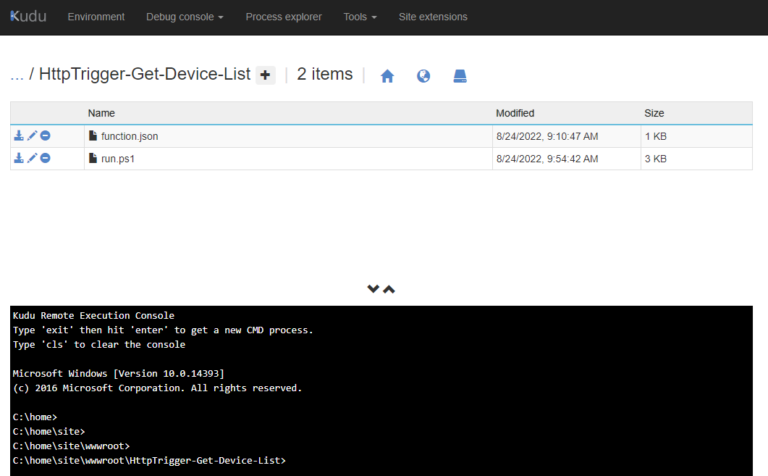
Task: Expand the Debug console dropdown
Action: coord(185,17)
